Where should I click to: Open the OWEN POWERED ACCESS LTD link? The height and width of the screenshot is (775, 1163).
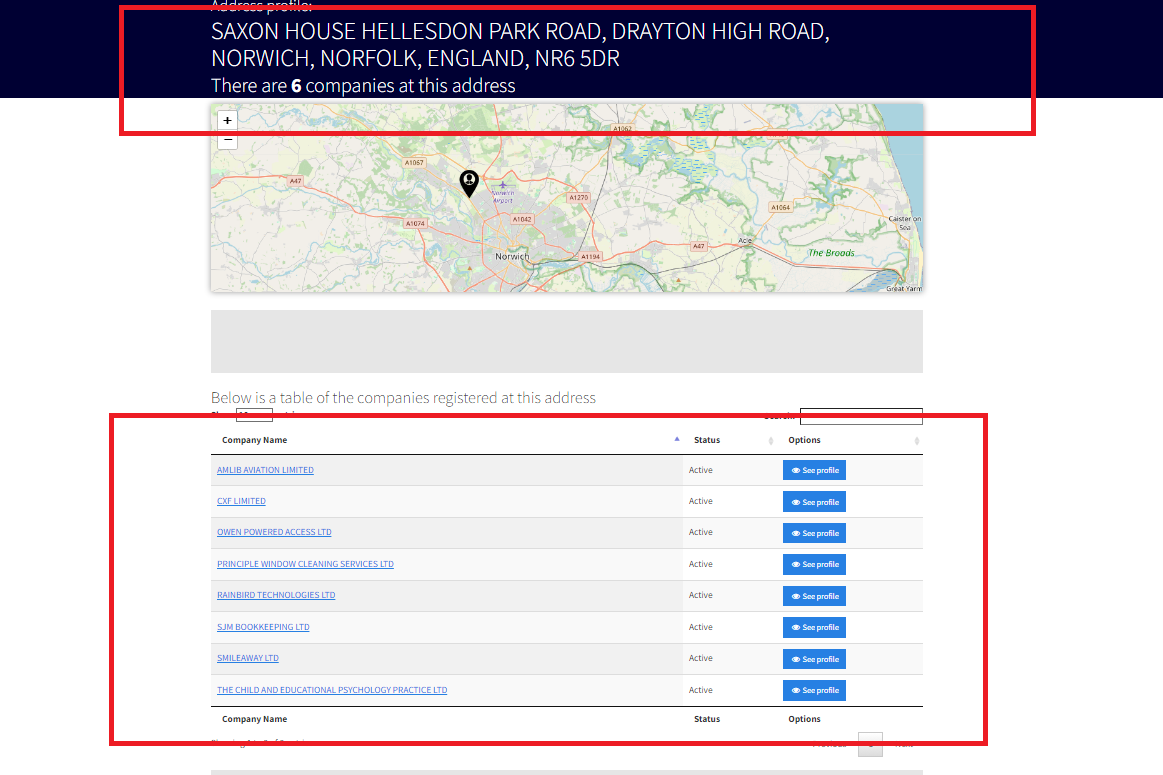274,532
